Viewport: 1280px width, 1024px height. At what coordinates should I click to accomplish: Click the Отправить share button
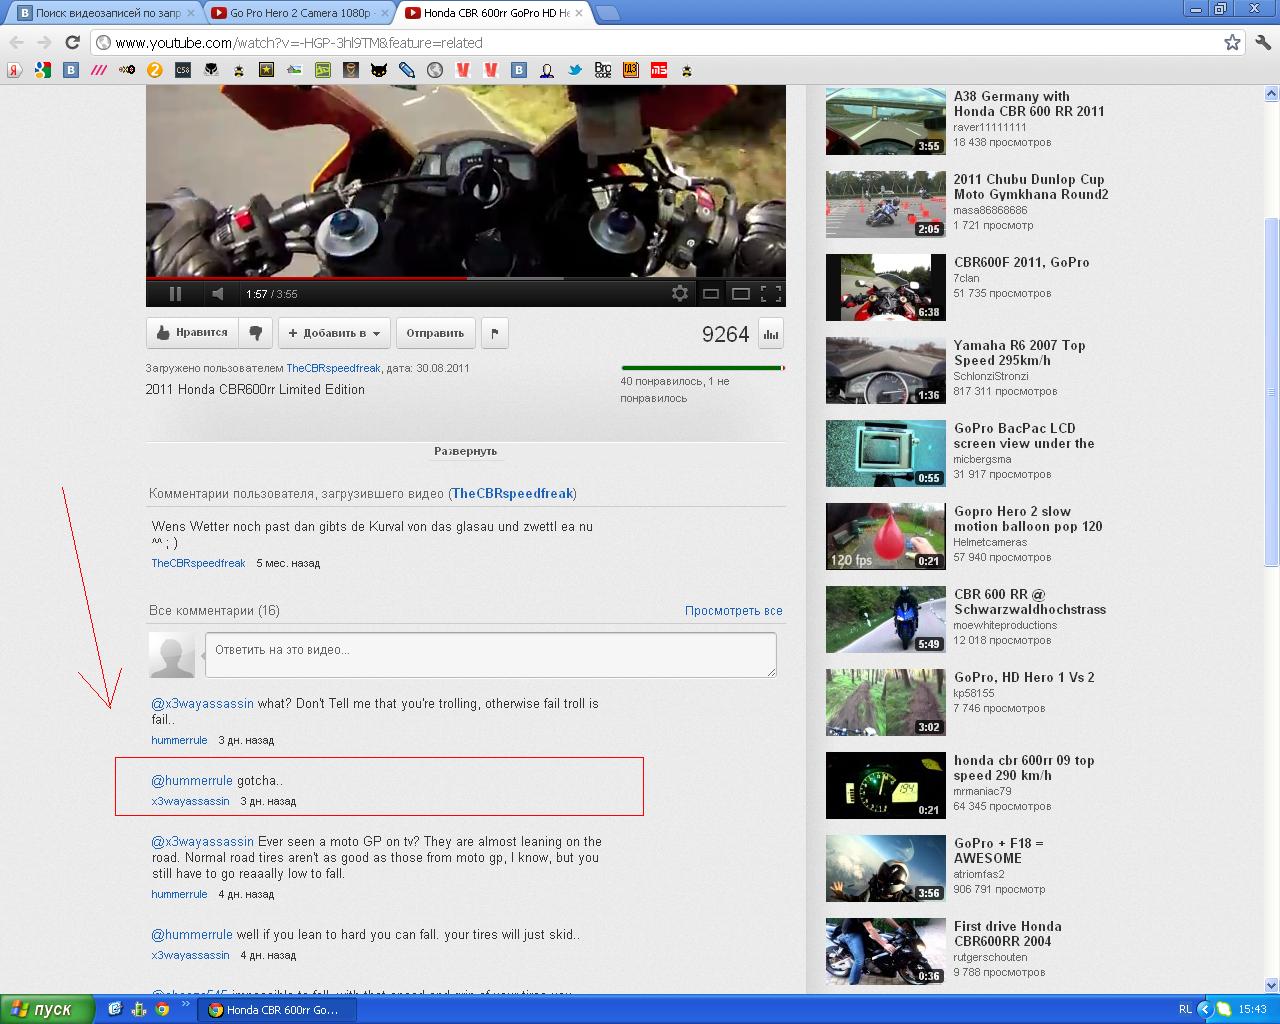tap(435, 333)
